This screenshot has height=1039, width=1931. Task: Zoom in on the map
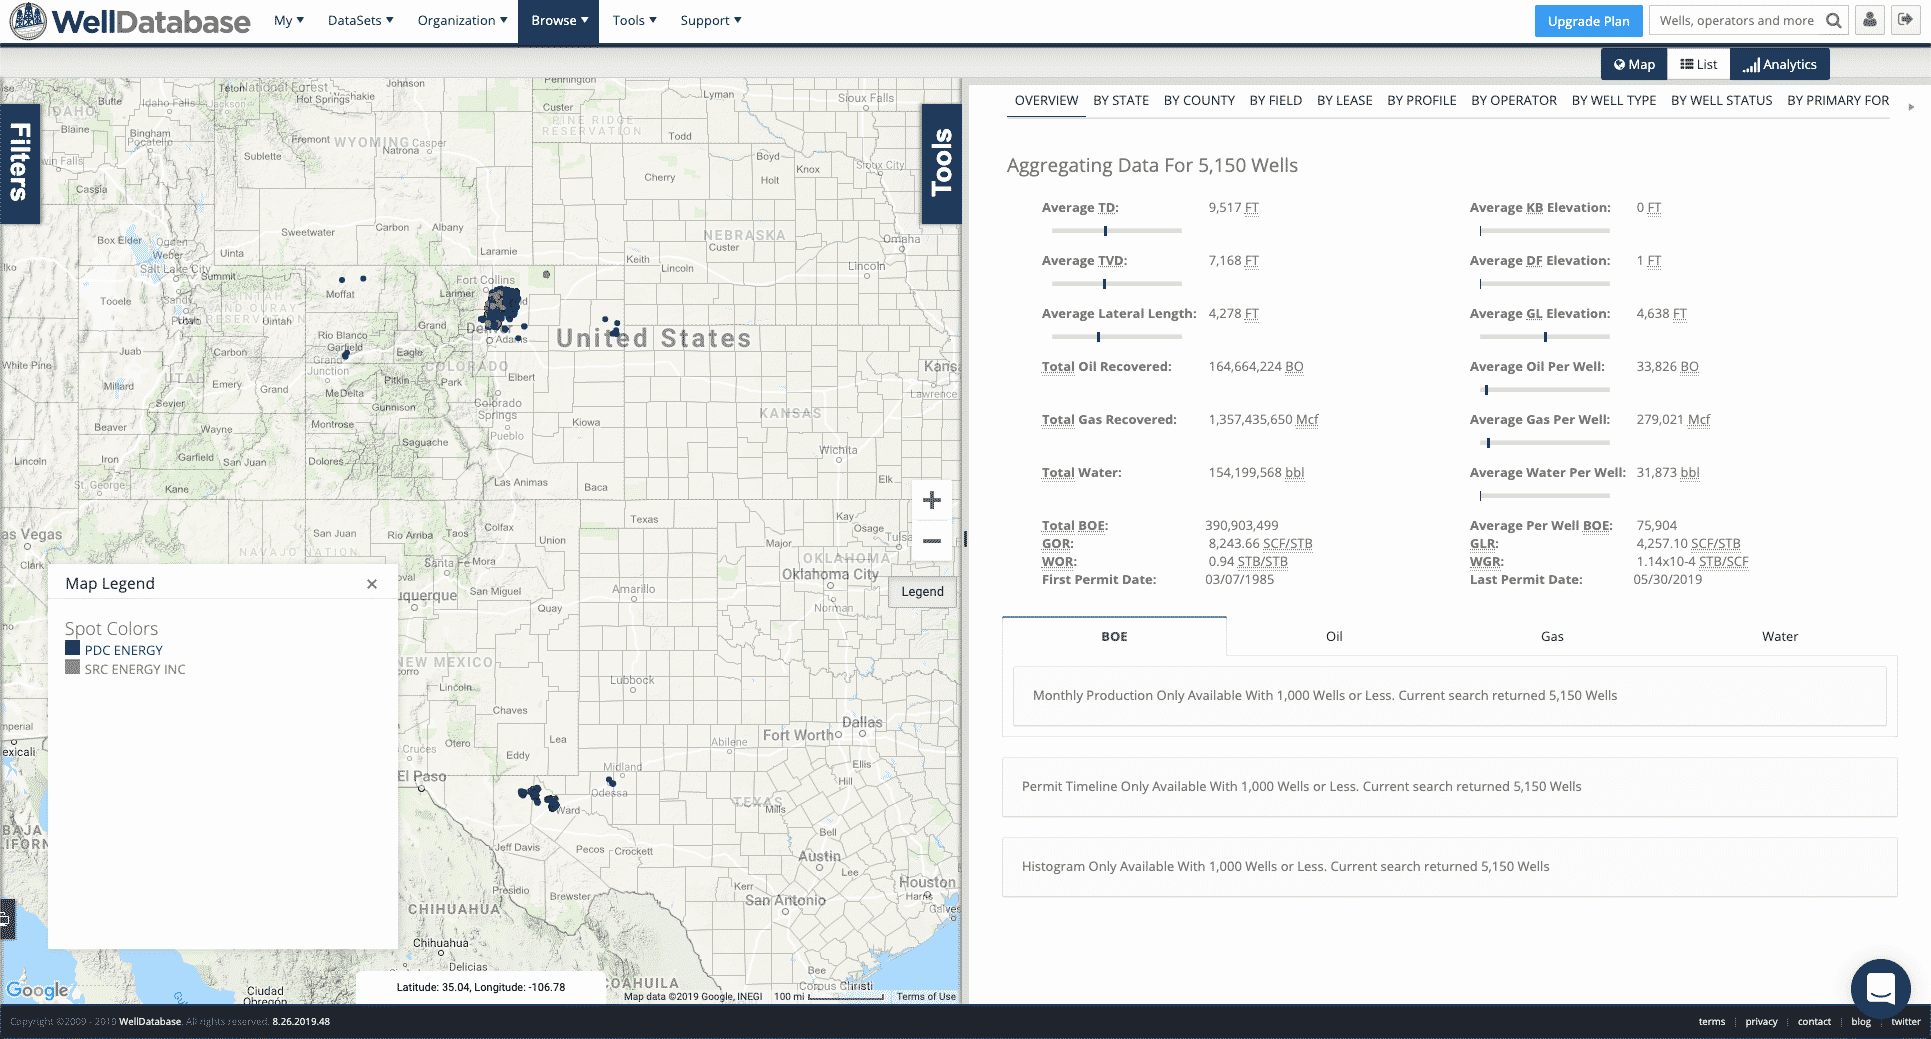pyautogui.click(x=931, y=500)
